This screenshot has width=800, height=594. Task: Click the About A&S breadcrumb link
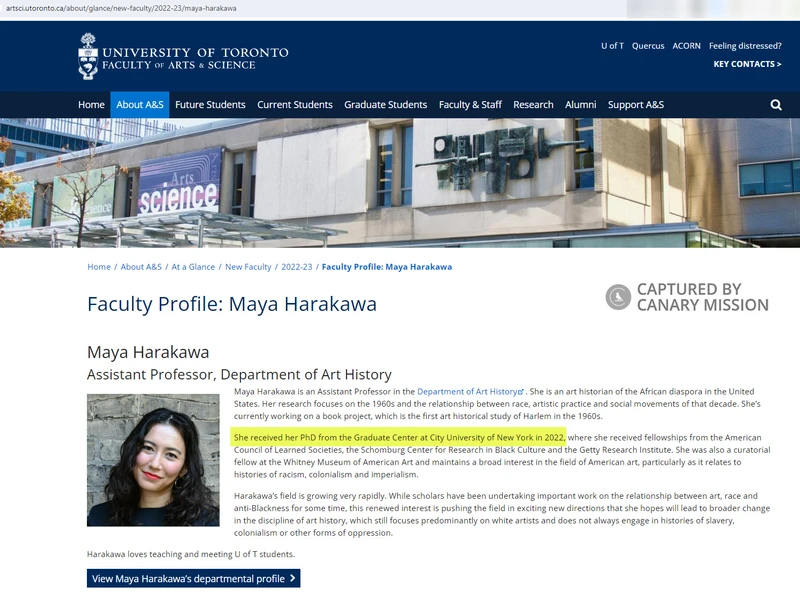tap(141, 267)
